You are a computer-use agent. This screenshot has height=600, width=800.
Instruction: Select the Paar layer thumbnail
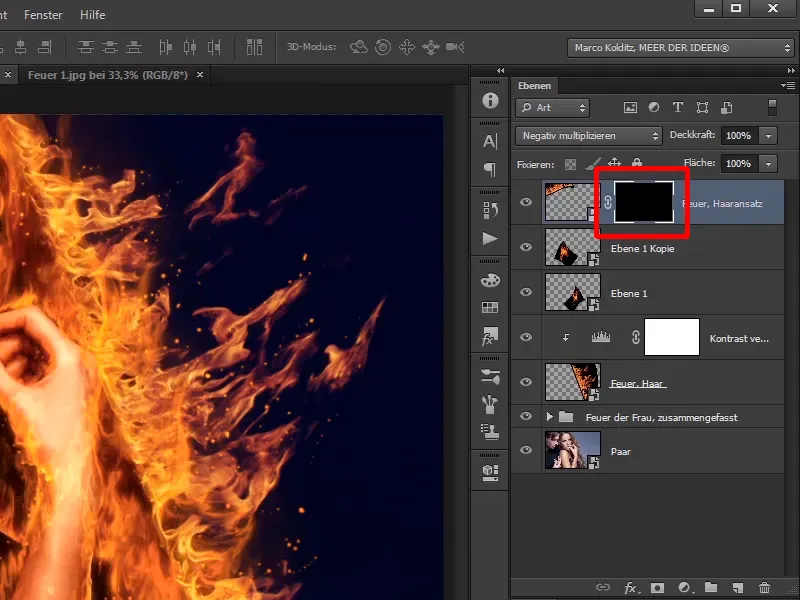(572, 450)
